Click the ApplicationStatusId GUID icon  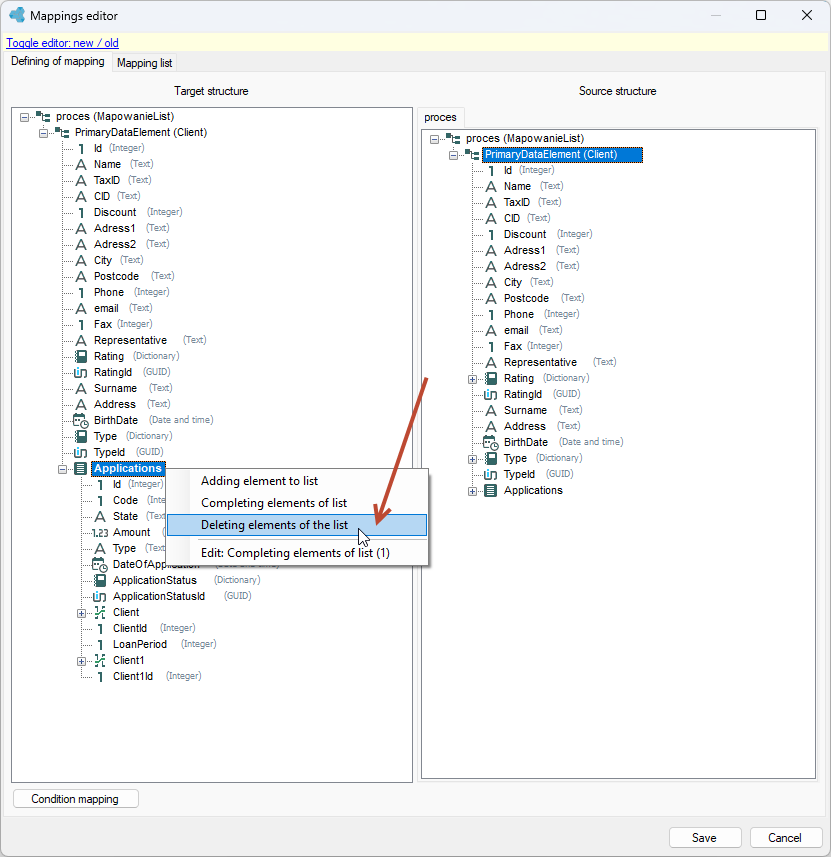(x=100, y=596)
